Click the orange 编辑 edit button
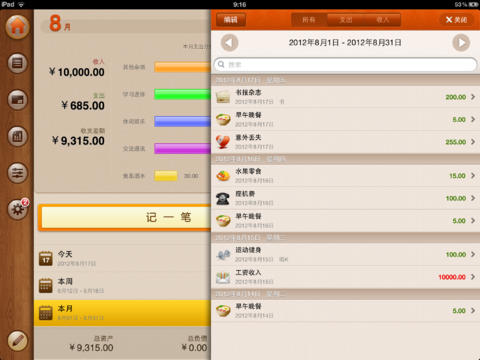Image resolution: width=480 pixels, height=360 pixels. click(231, 20)
